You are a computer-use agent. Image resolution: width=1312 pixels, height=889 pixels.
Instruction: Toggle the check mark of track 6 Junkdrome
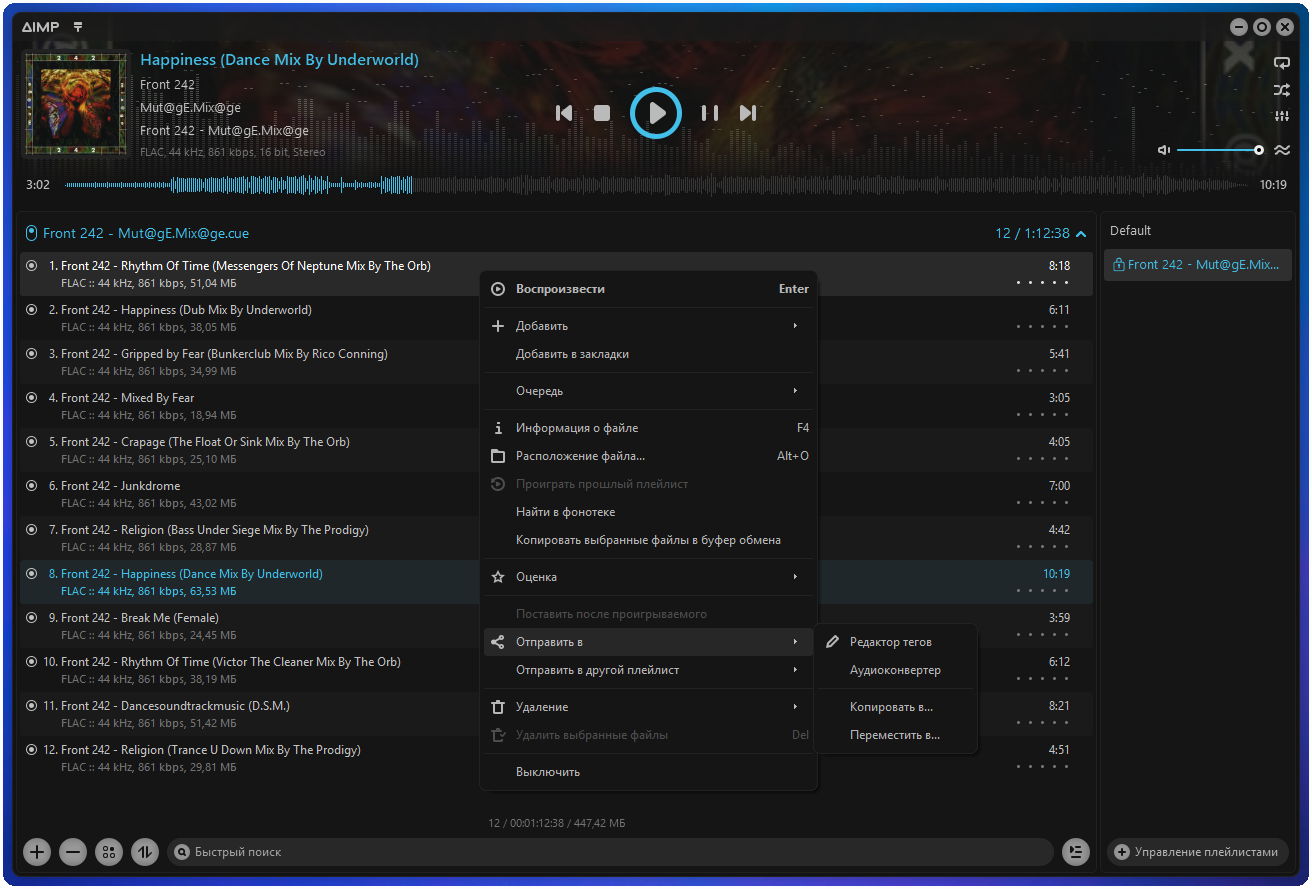(x=31, y=486)
